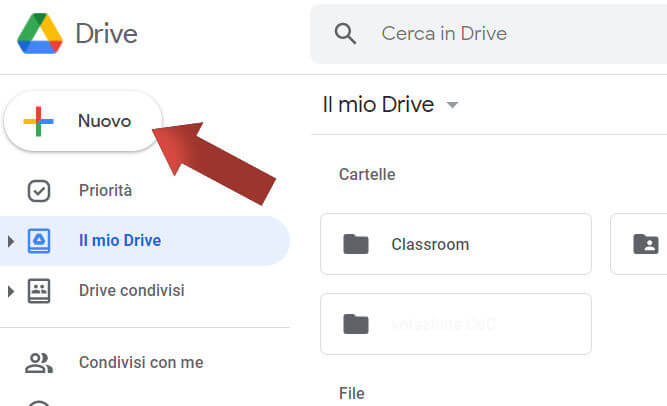Click the Il mio Drive sidebar icon
The height and width of the screenshot is (406, 667).
point(39,241)
